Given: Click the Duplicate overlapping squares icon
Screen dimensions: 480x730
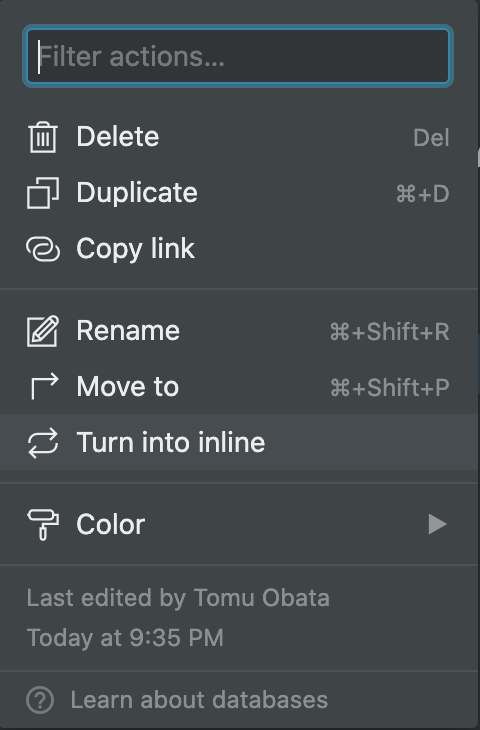Looking at the screenshot, I should pyautogui.click(x=43, y=193).
